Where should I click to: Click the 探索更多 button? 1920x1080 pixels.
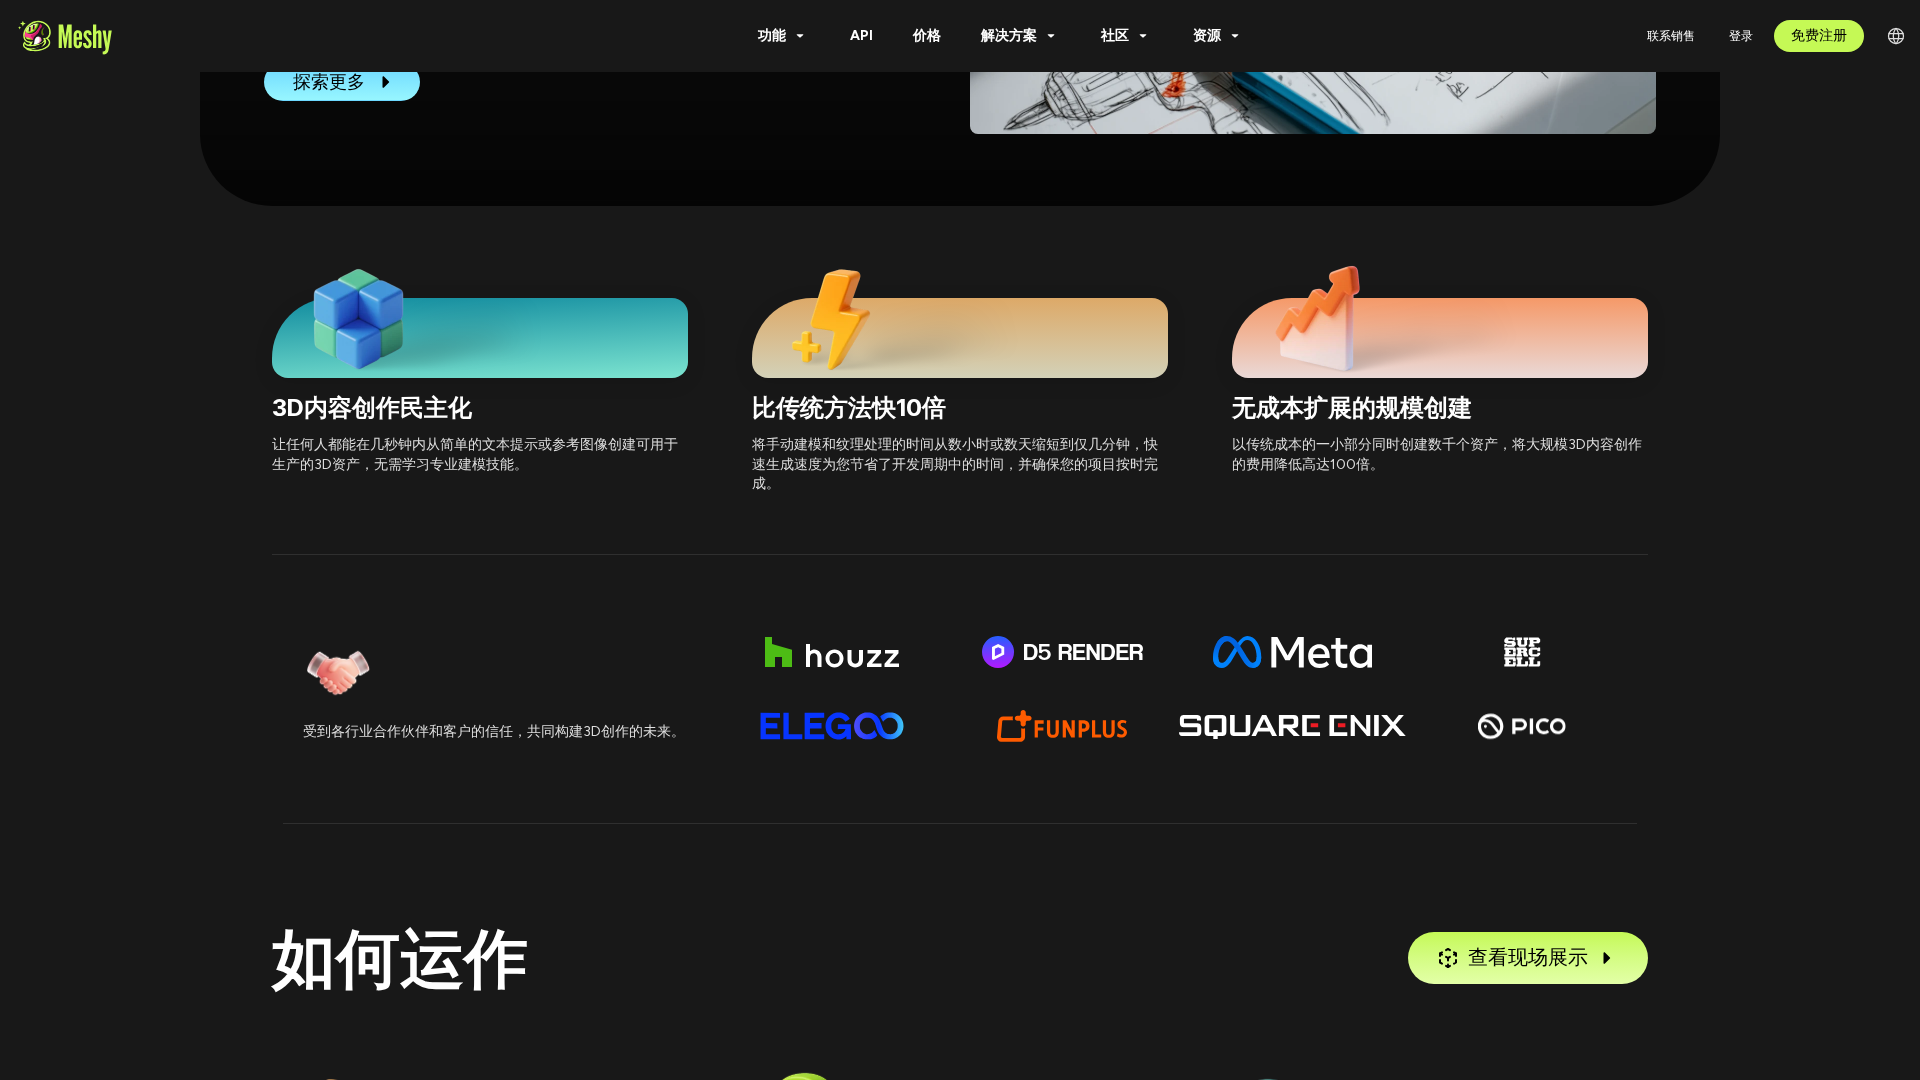point(341,83)
